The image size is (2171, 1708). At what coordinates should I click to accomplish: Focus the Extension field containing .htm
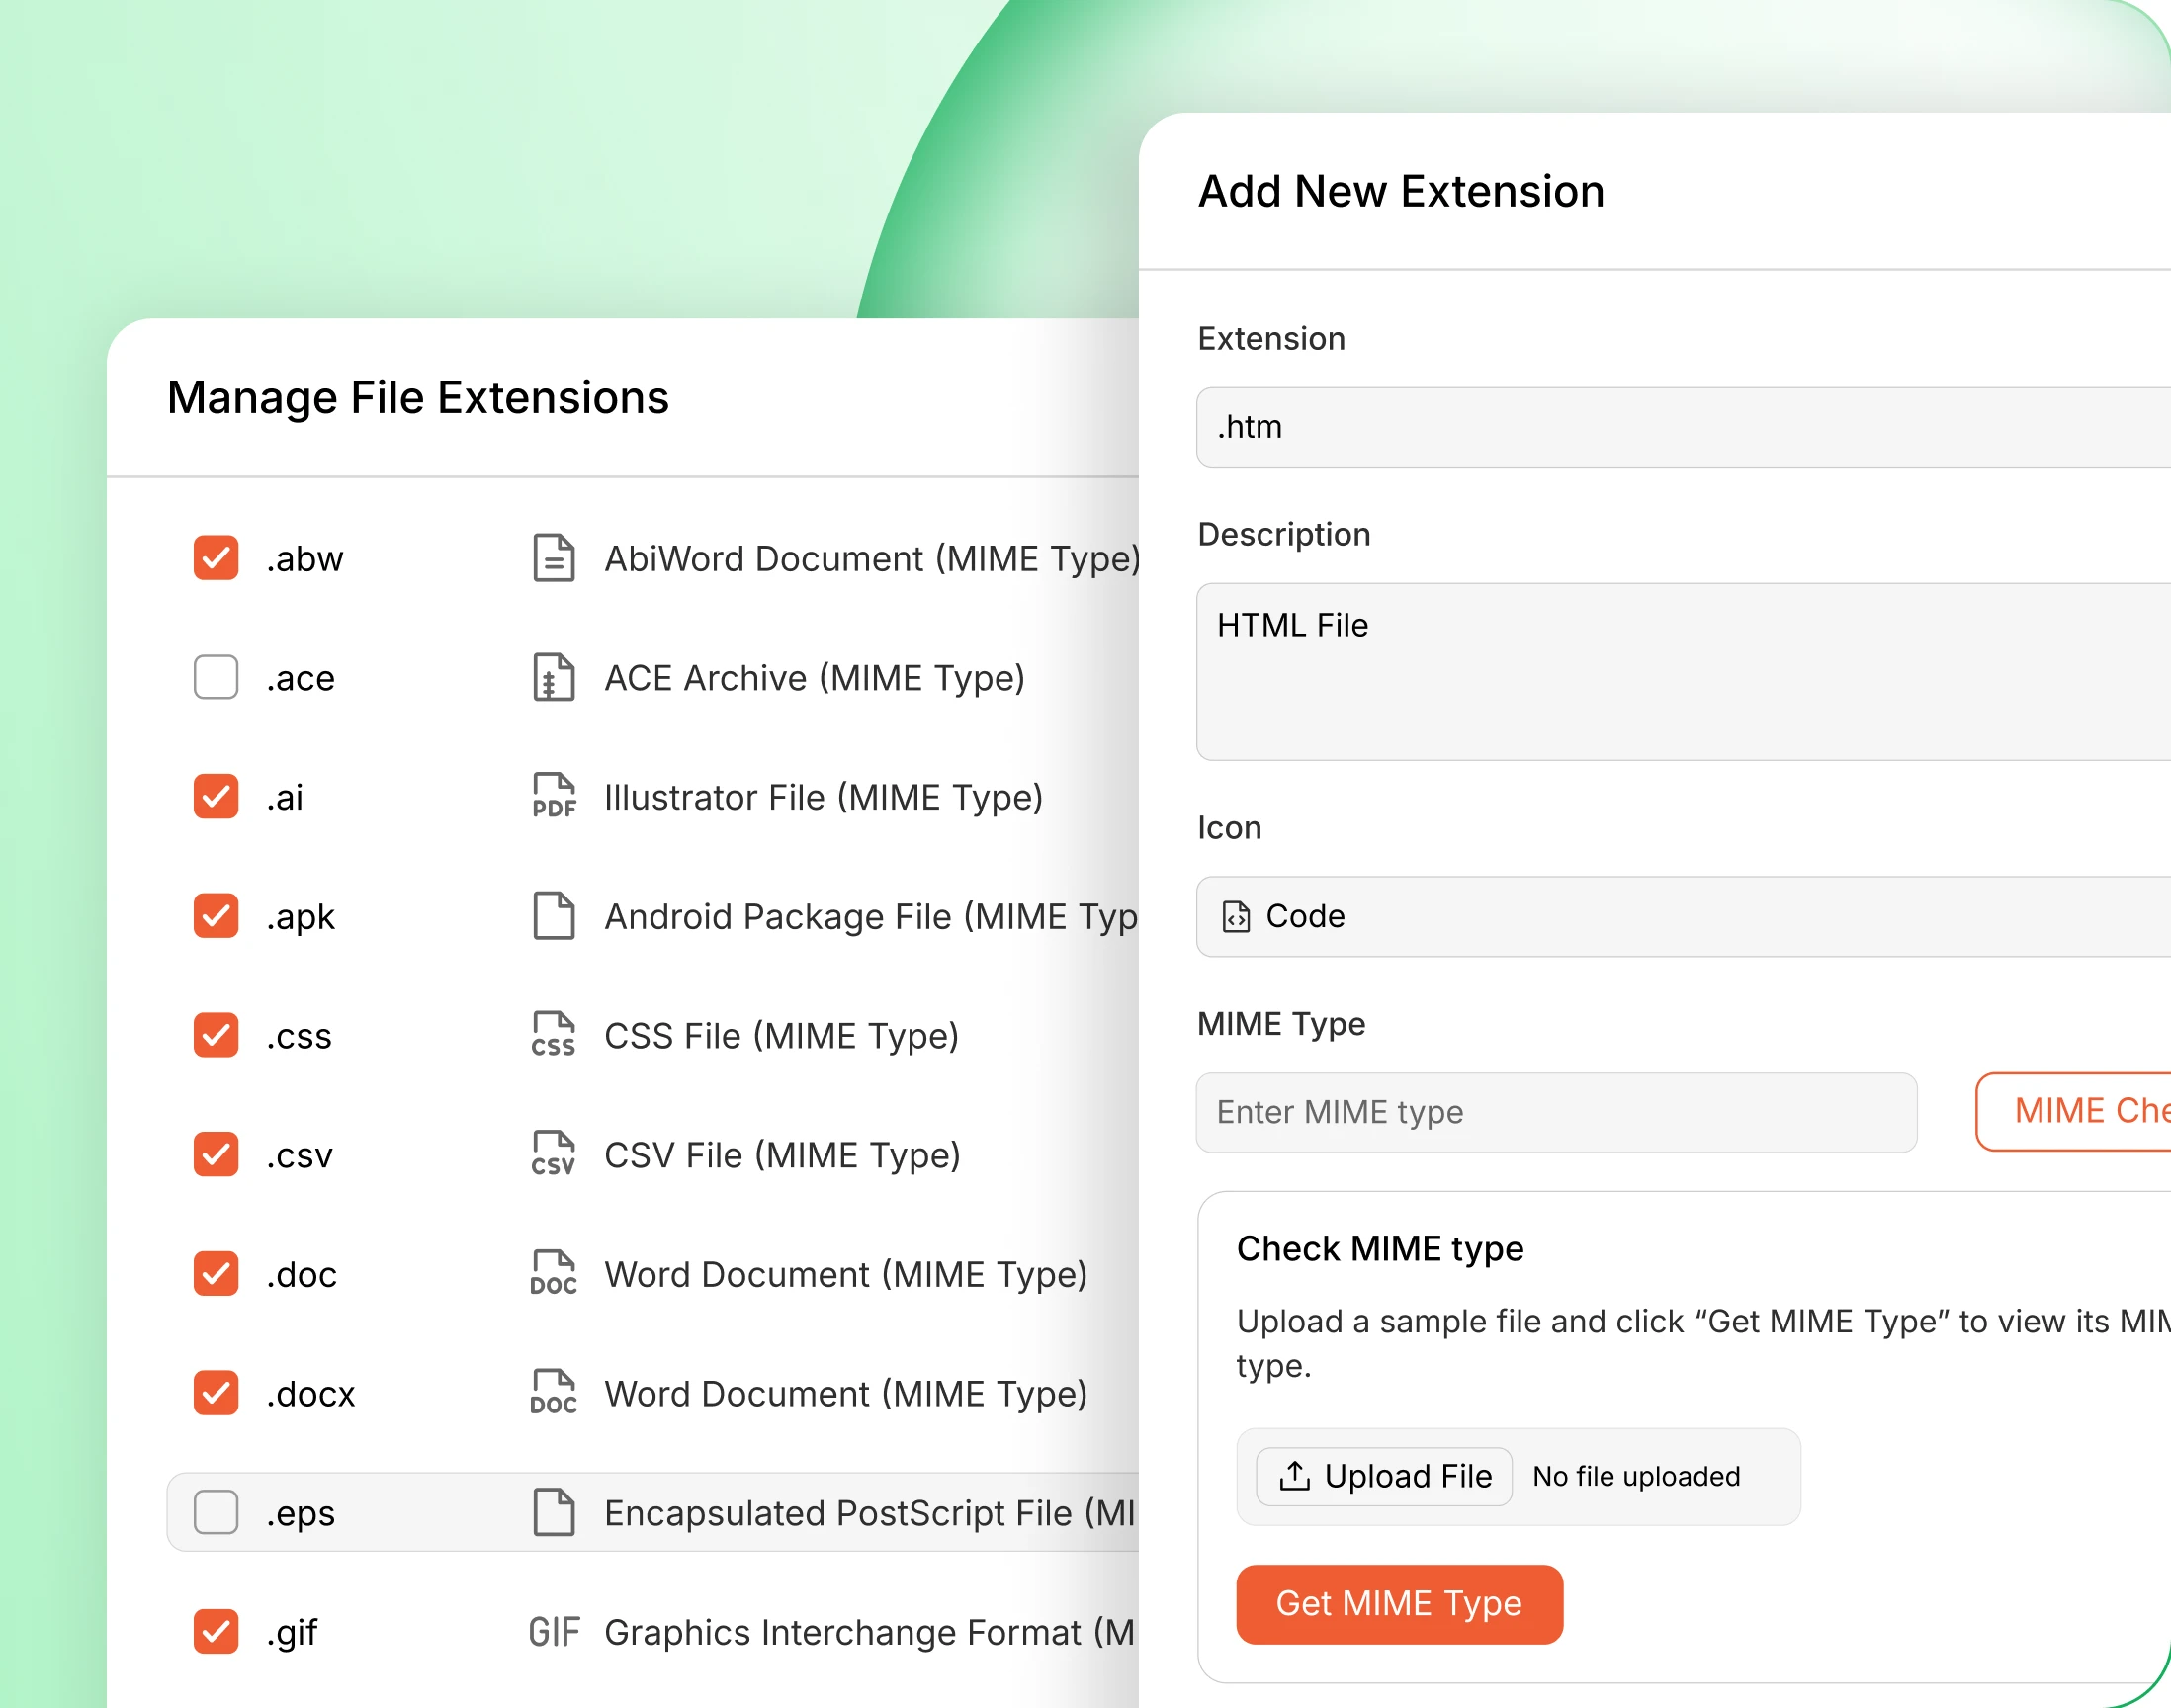point(1684,427)
